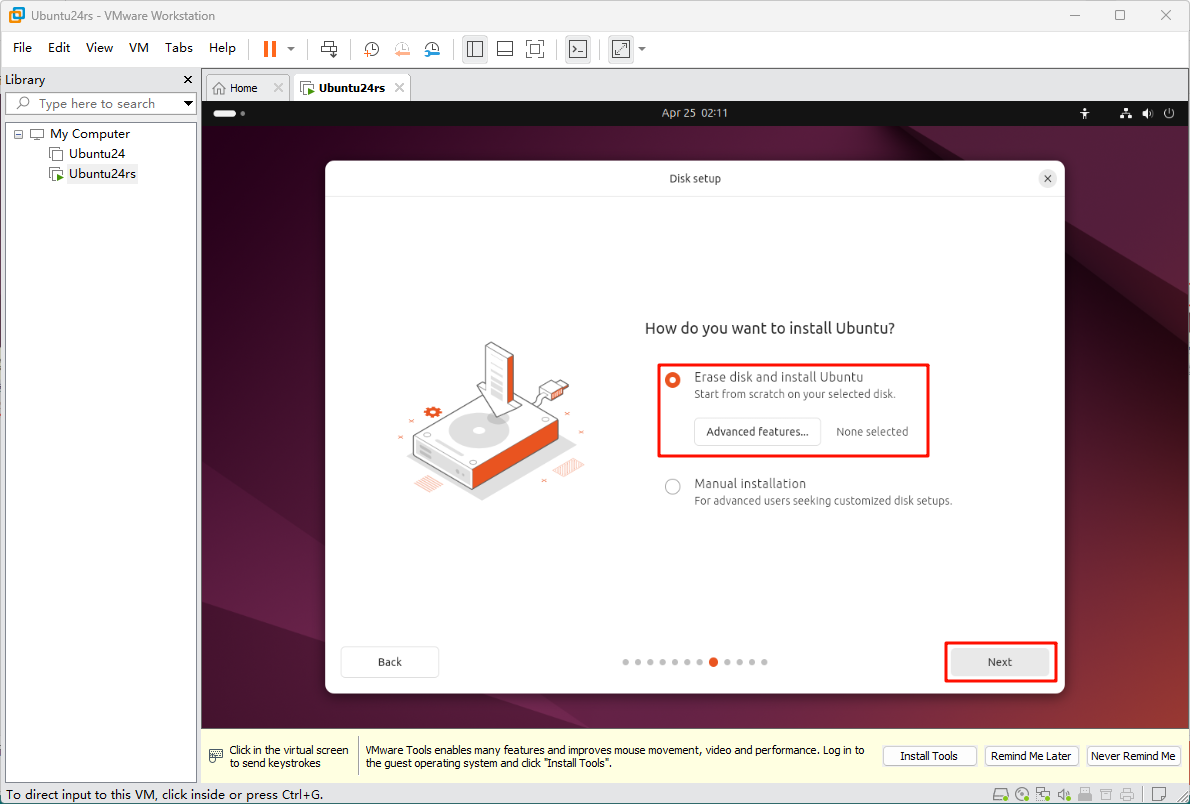Select Erase disk and install Ubuntu

click(x=672, y=380)
